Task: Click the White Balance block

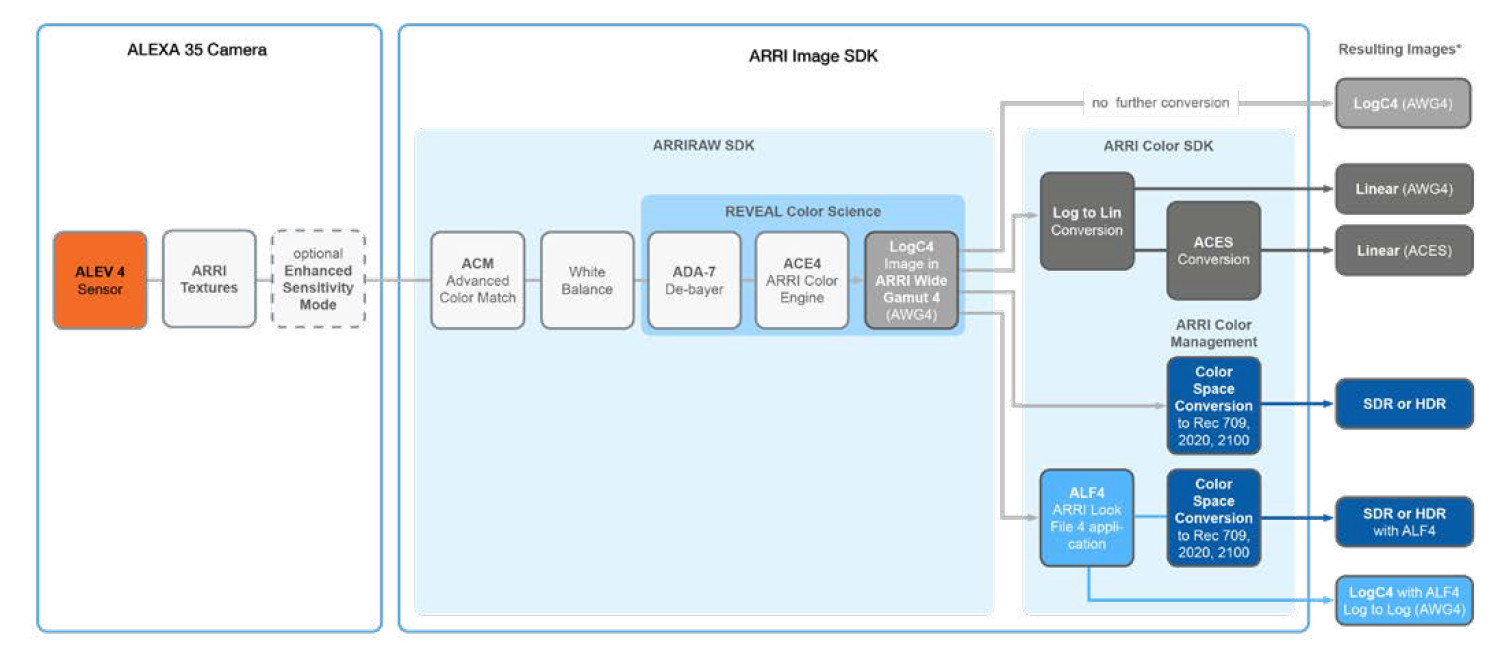Action: [587, 280]
